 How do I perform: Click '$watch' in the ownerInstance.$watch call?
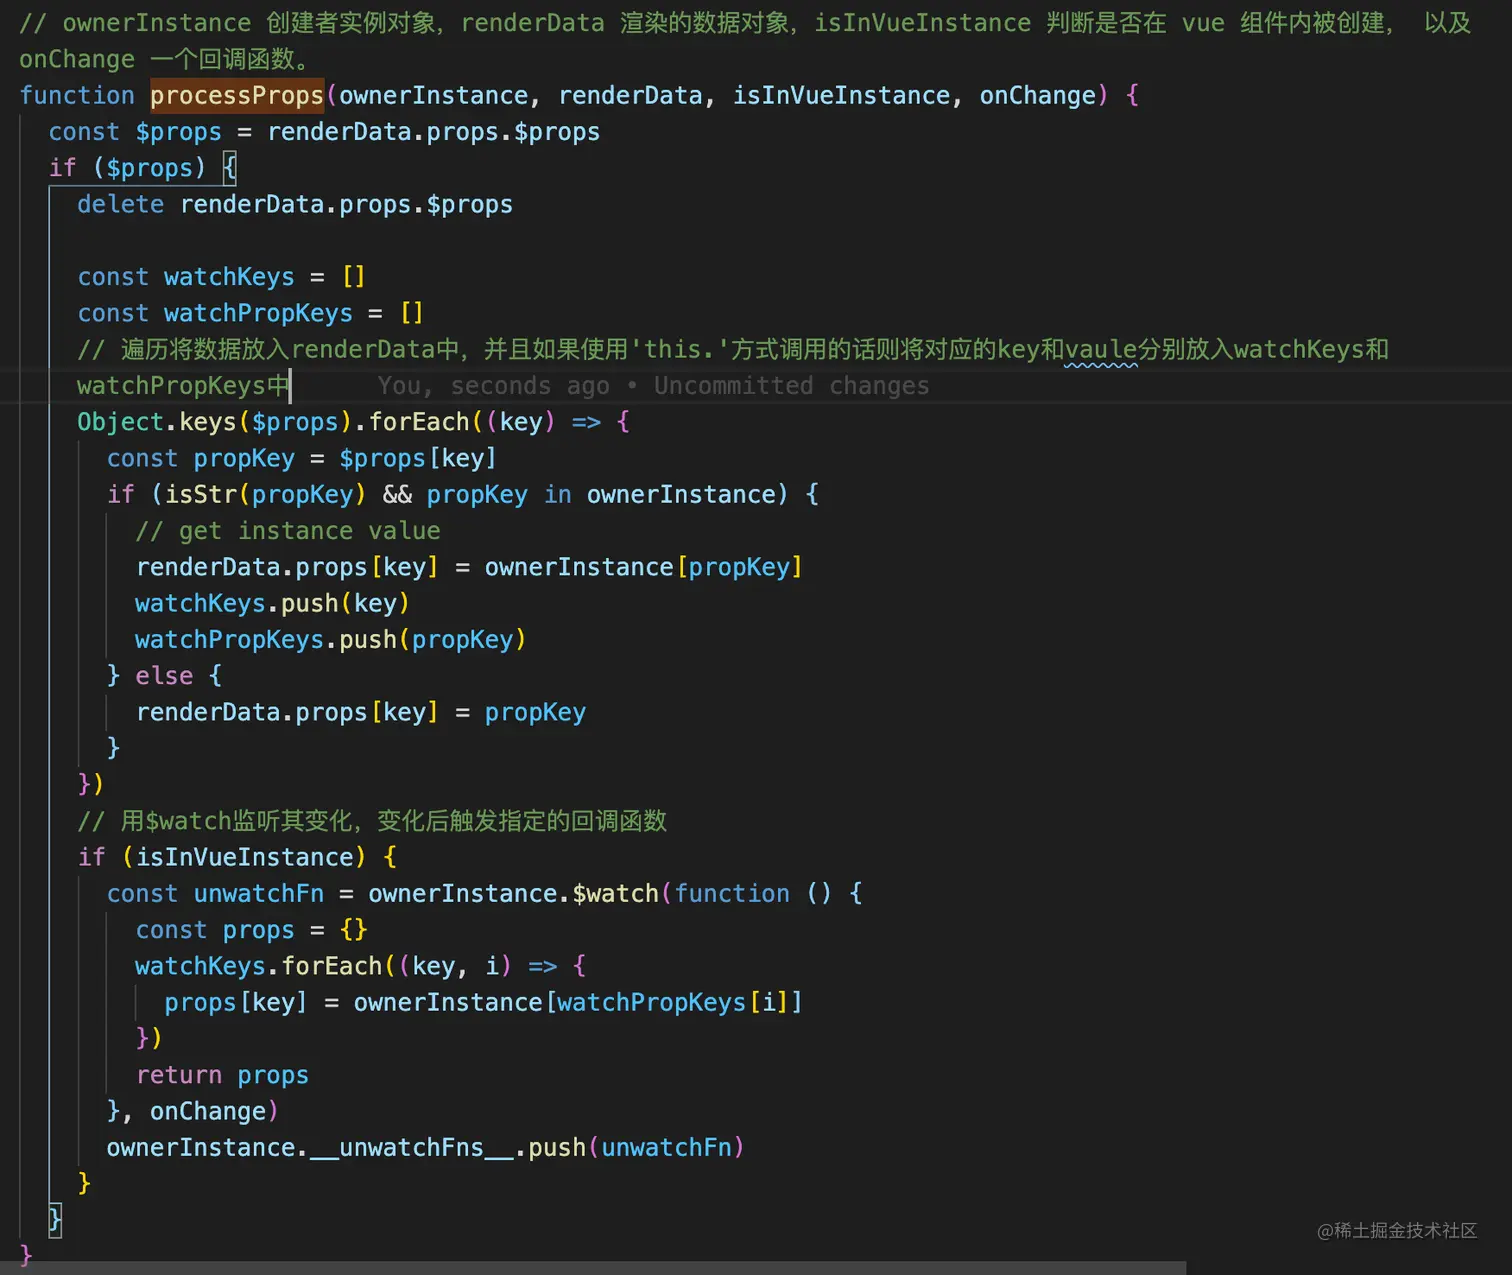click(615, 894)
